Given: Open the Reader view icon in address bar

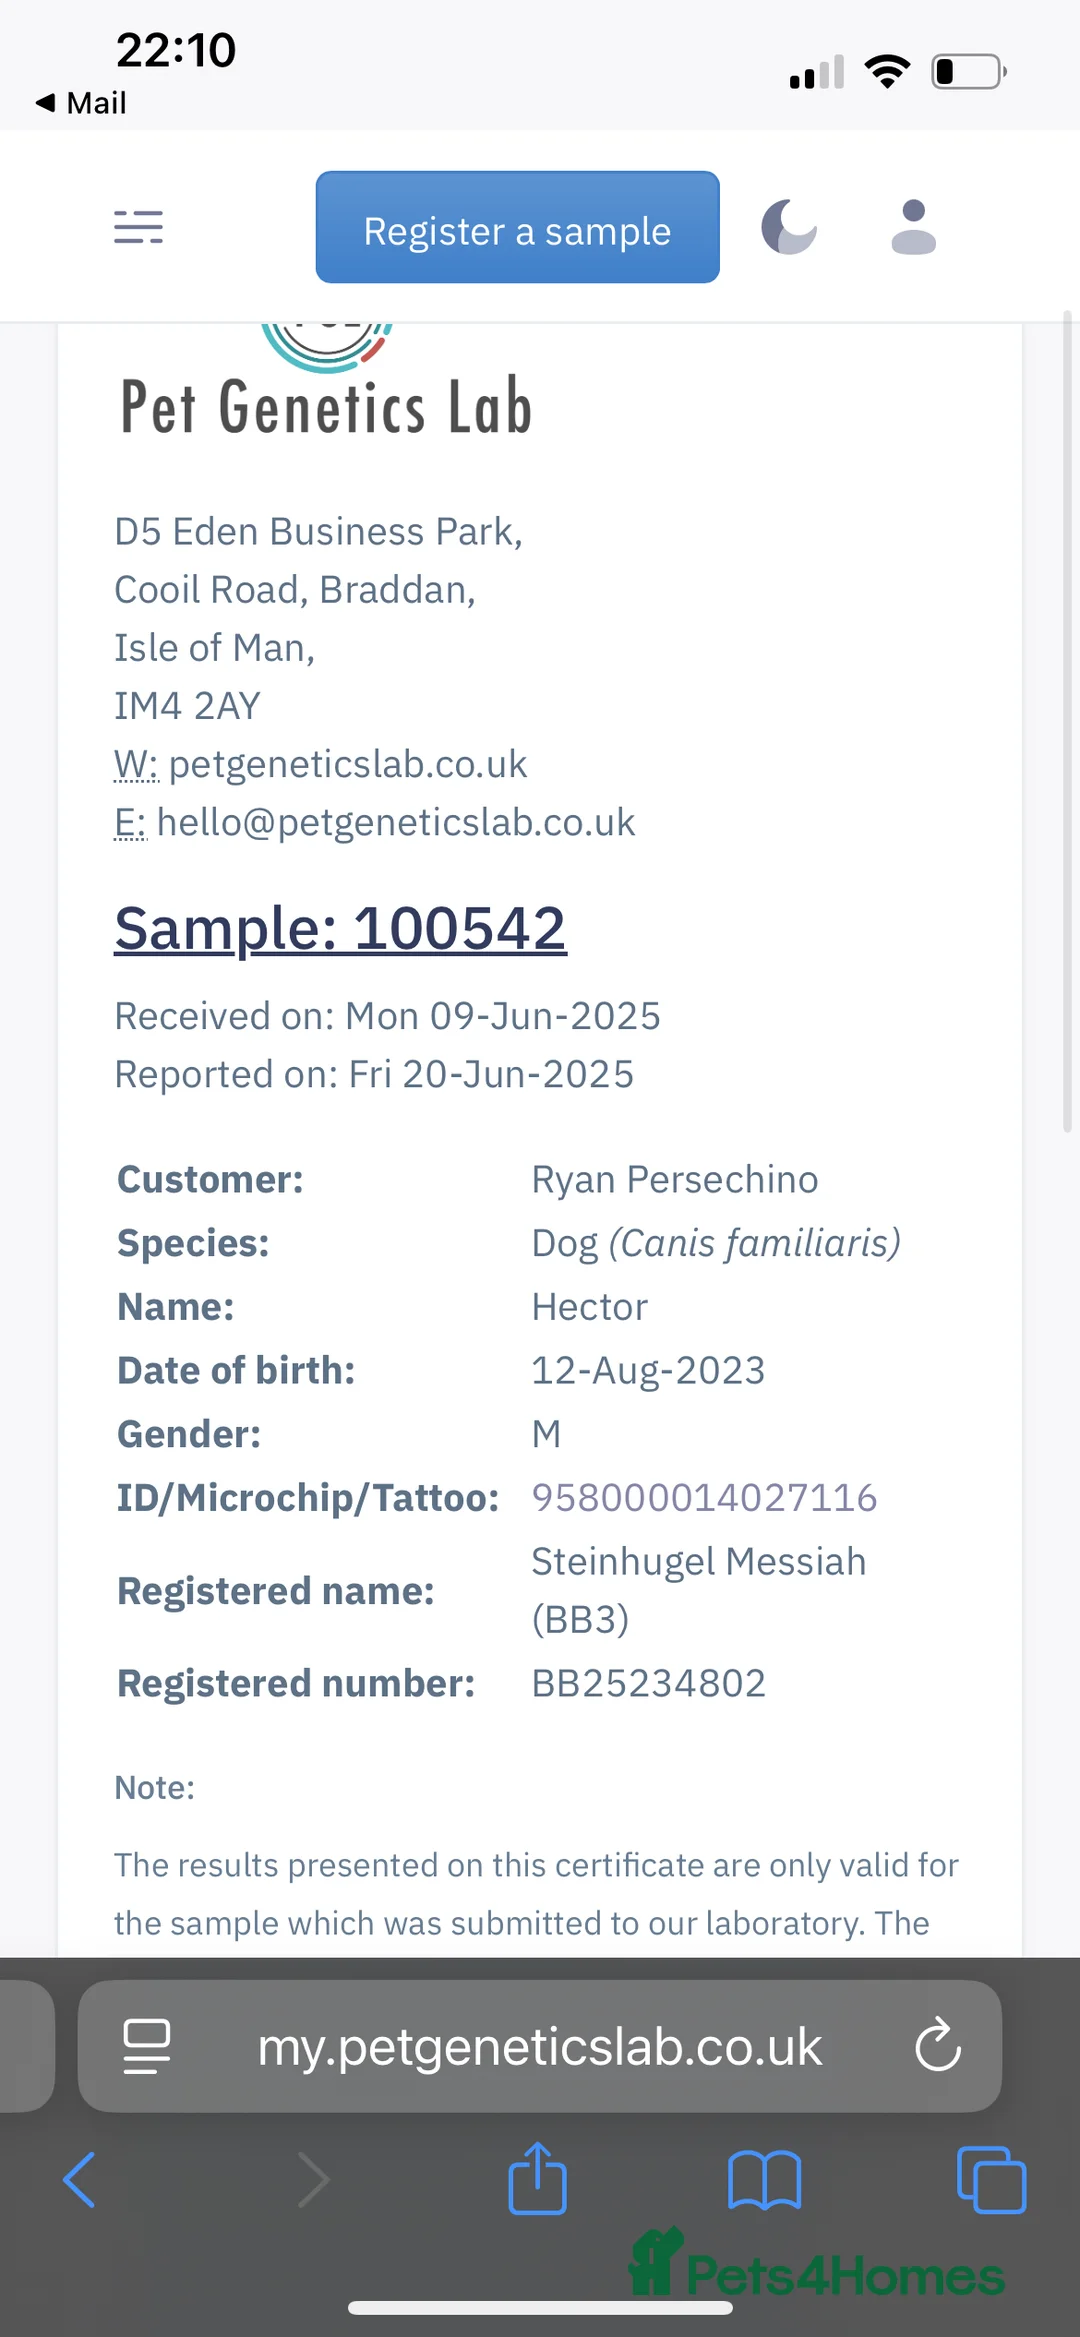Looking at the screenshot, I should pos(145,2046).
